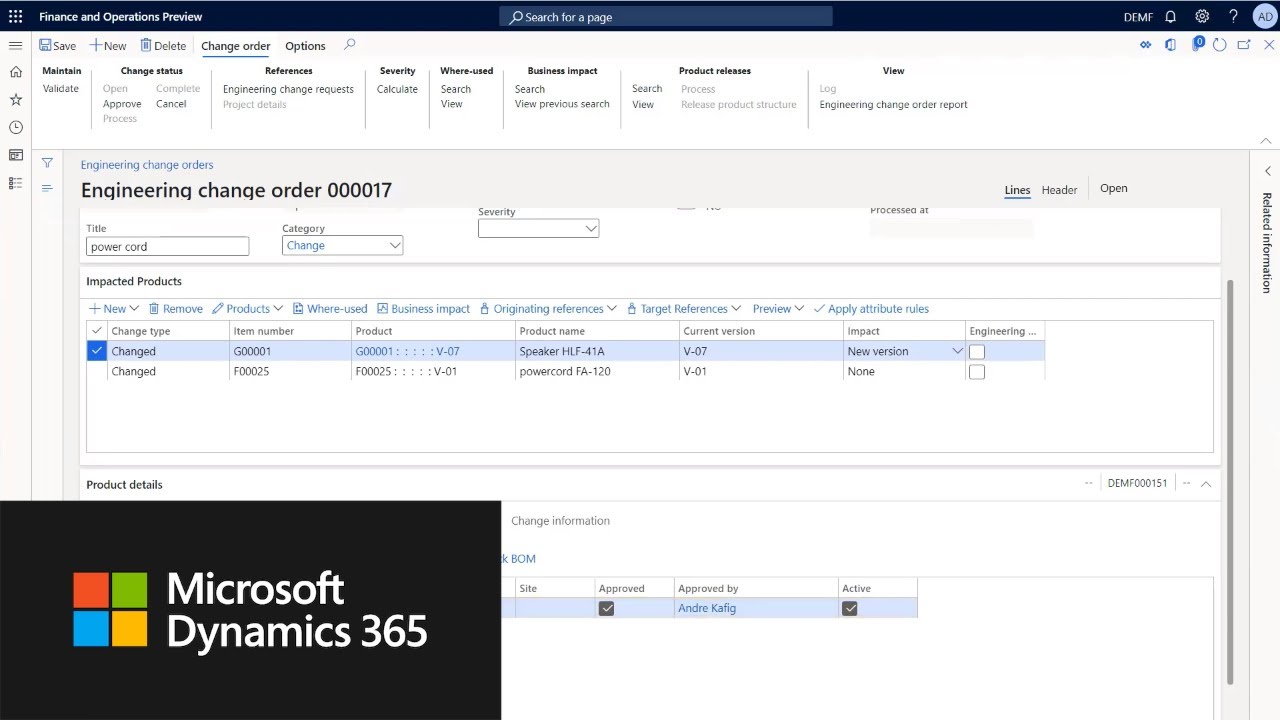Refresh the page icon
The width and height of the screenshot is (1280, 720).
tap(1219, 45)
